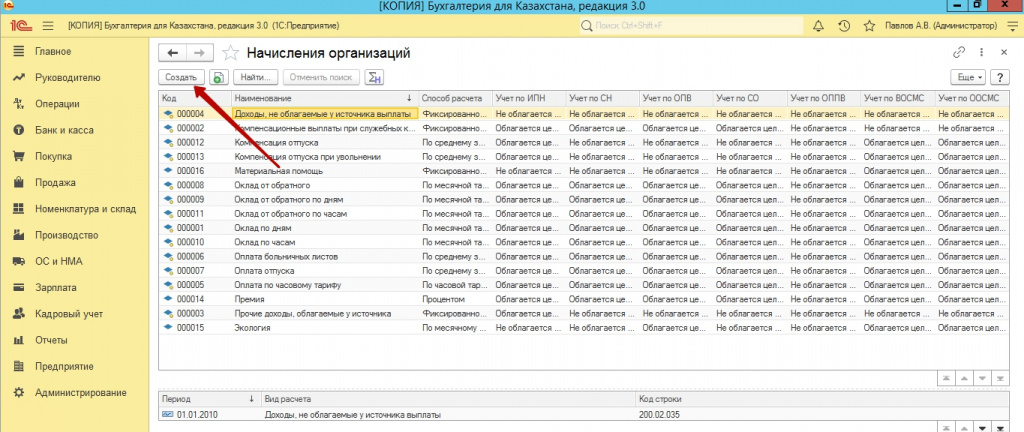Select the row Материальная помощь
1024x432 pixels.
(x=584, y=171)
